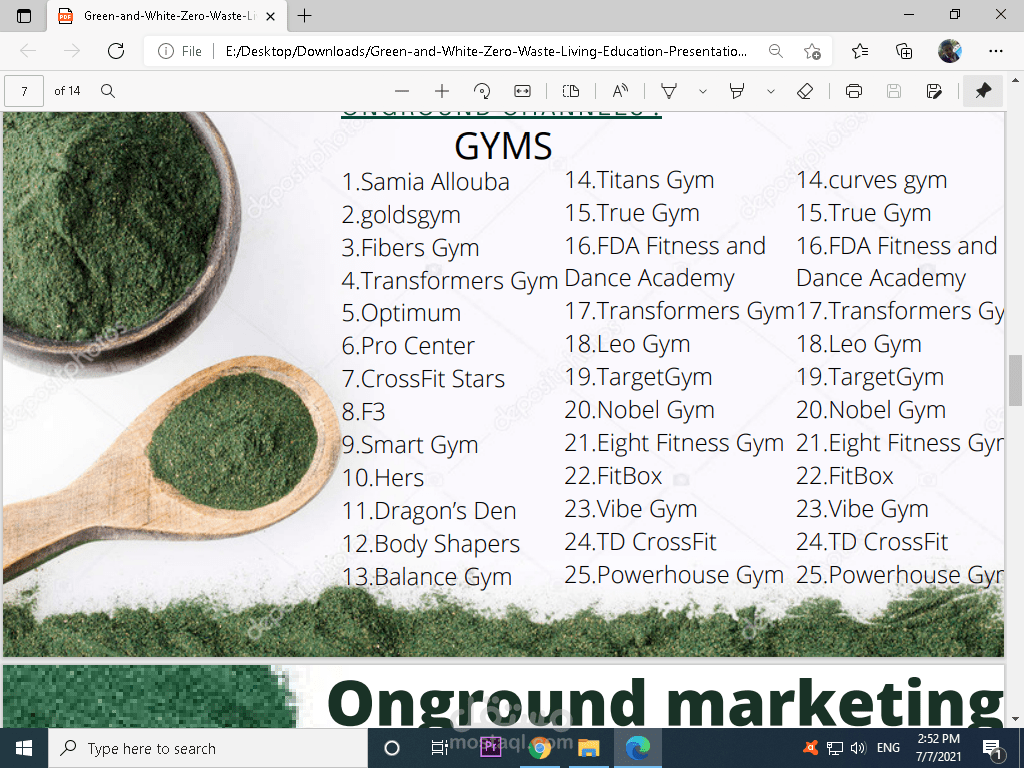
Task: Click the Save icon
Action: [894, 91]
